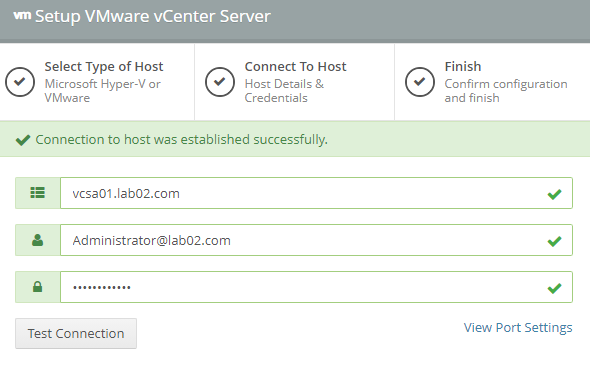This screenshot has width=590, height=370.
Task: Click the padlock icon beside password field
Action: [x=38, y=286]
